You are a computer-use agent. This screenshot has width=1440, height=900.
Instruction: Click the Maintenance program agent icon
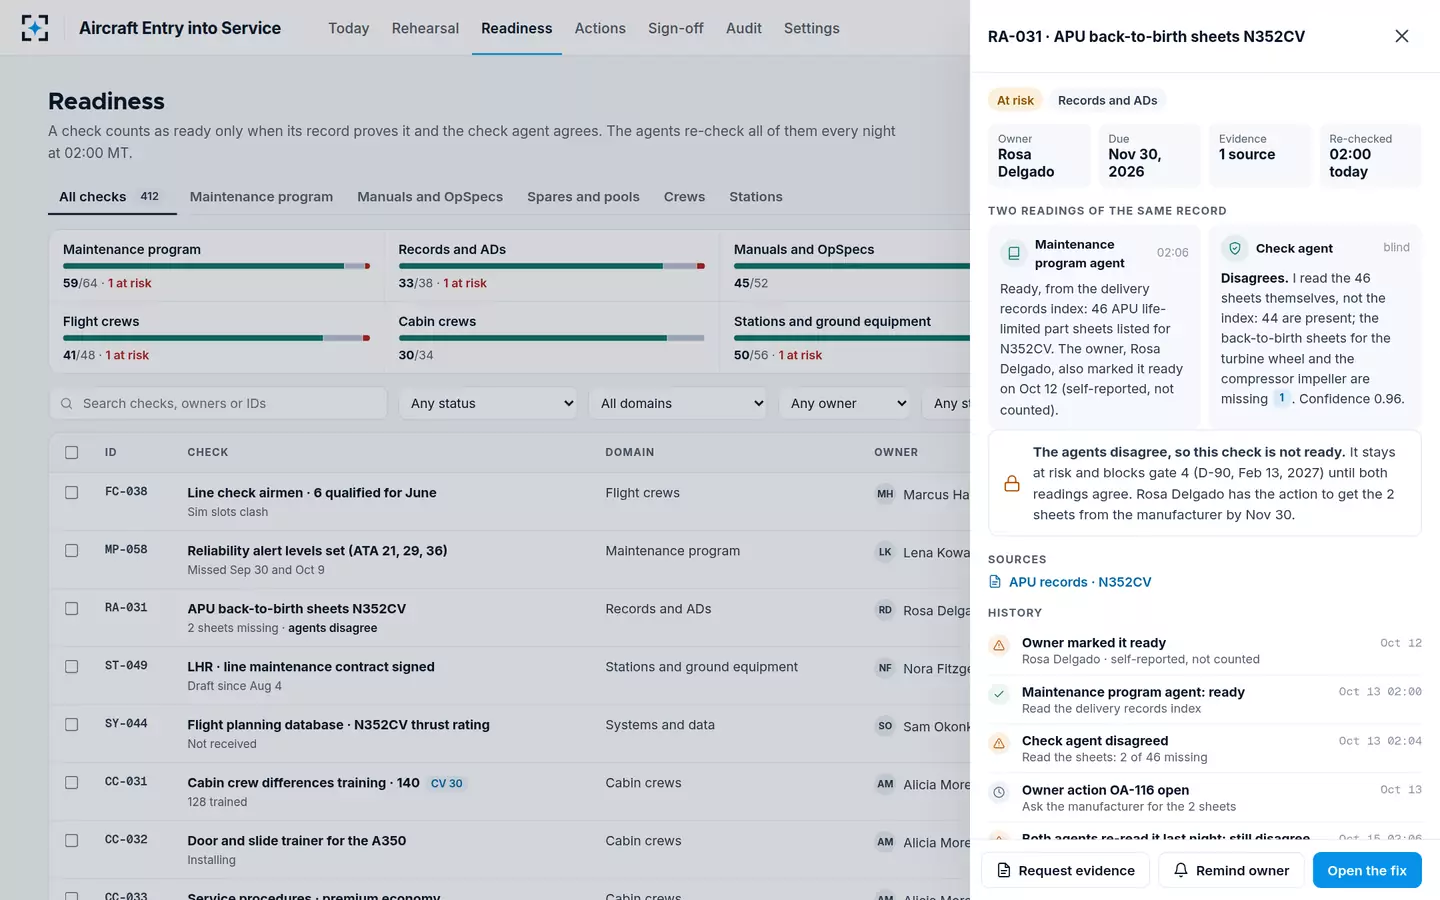coord(1014,254)
